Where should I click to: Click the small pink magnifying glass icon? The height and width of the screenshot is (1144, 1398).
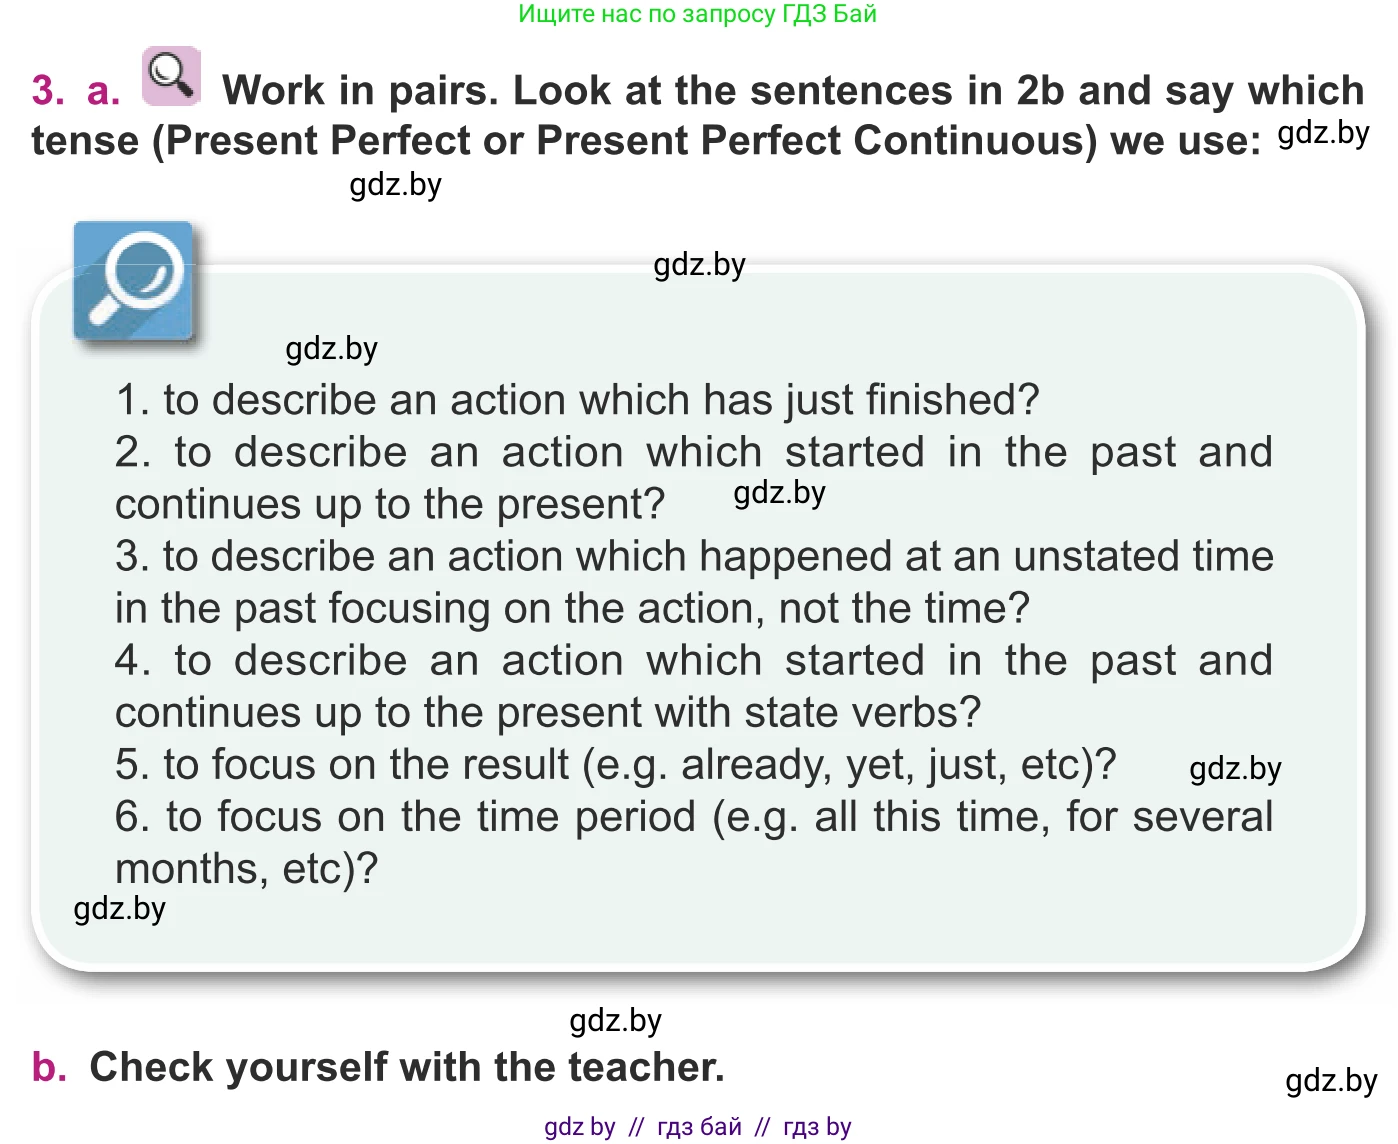(x=171, y=75)
